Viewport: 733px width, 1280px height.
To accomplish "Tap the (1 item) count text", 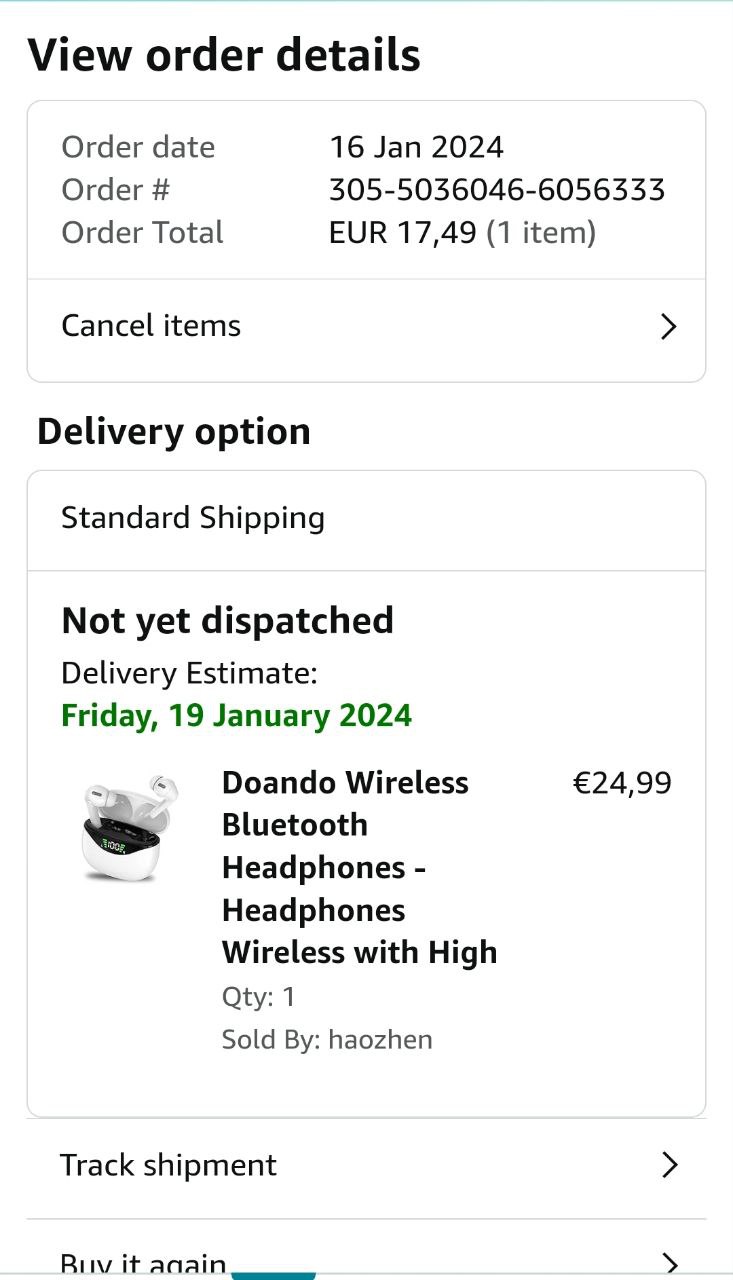I will pyautogui.click(x=541, y=233).
